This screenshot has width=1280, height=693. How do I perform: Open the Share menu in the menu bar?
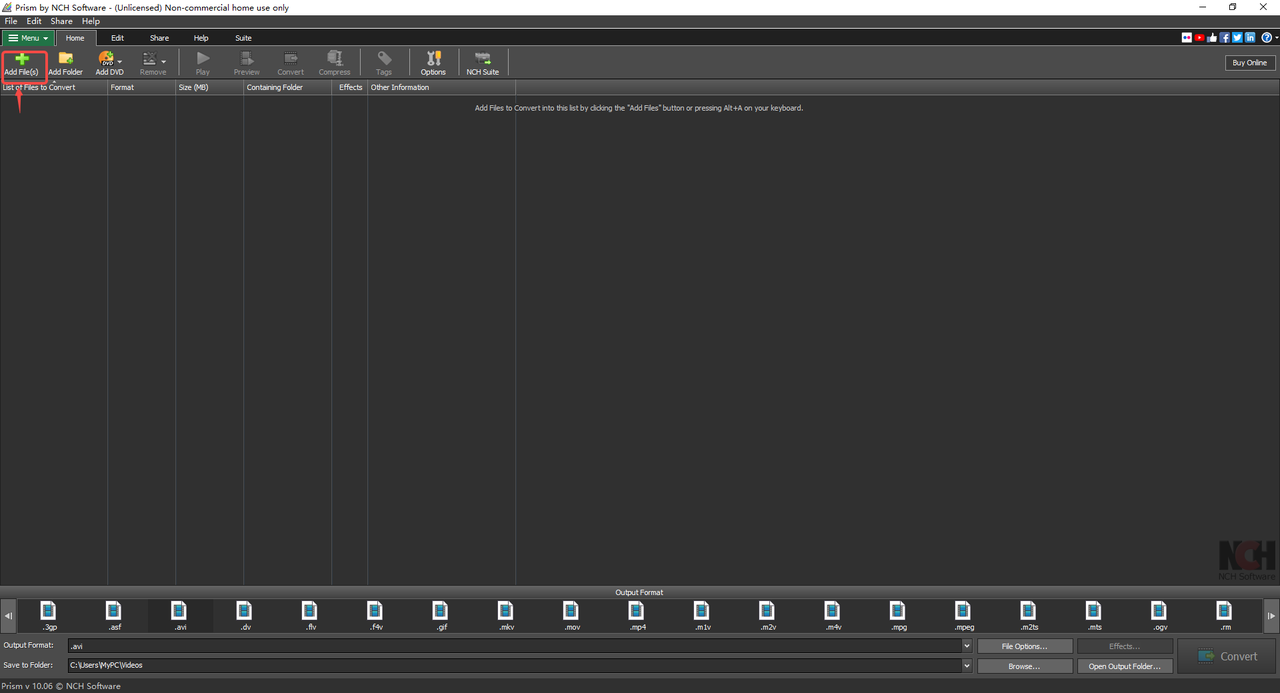61,21
